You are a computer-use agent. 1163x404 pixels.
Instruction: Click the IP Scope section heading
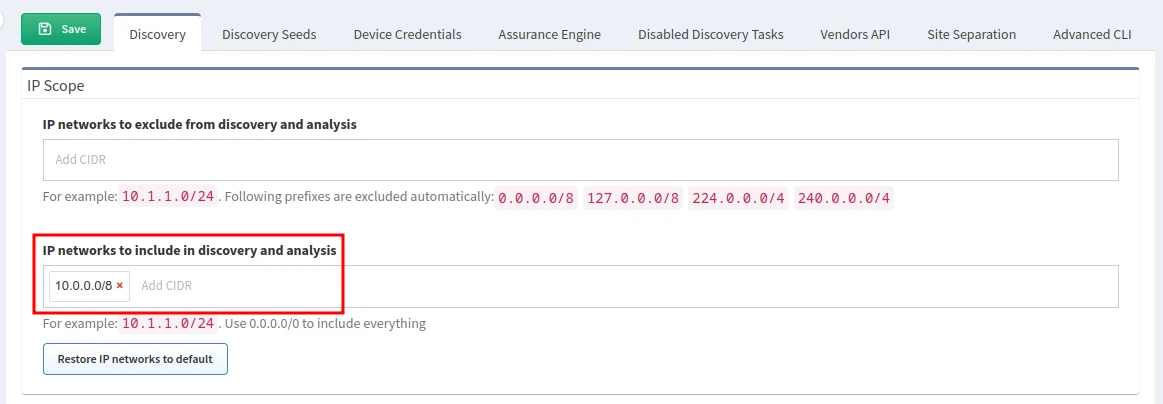click(56, 86)
